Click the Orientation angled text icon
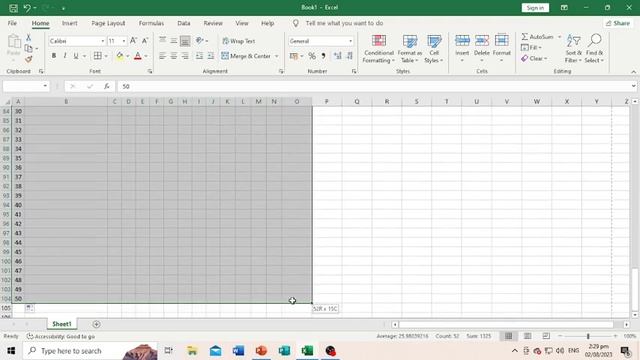Viewport: 640px width, 360px height. pos(199,41)
